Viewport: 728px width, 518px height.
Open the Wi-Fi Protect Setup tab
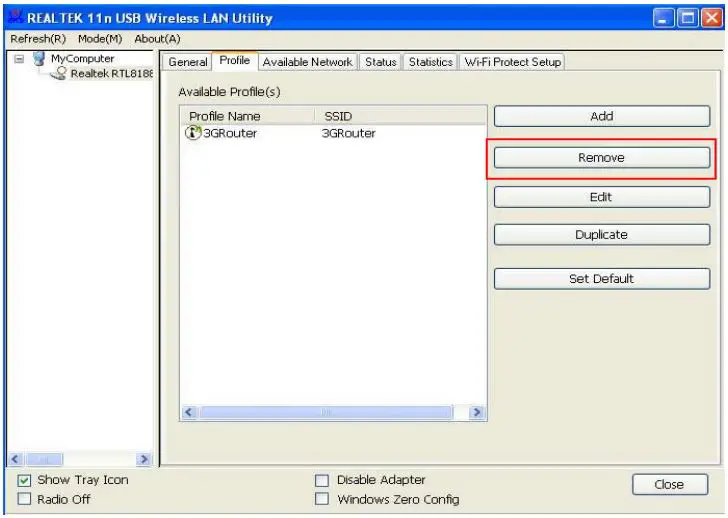coord(512,62)
